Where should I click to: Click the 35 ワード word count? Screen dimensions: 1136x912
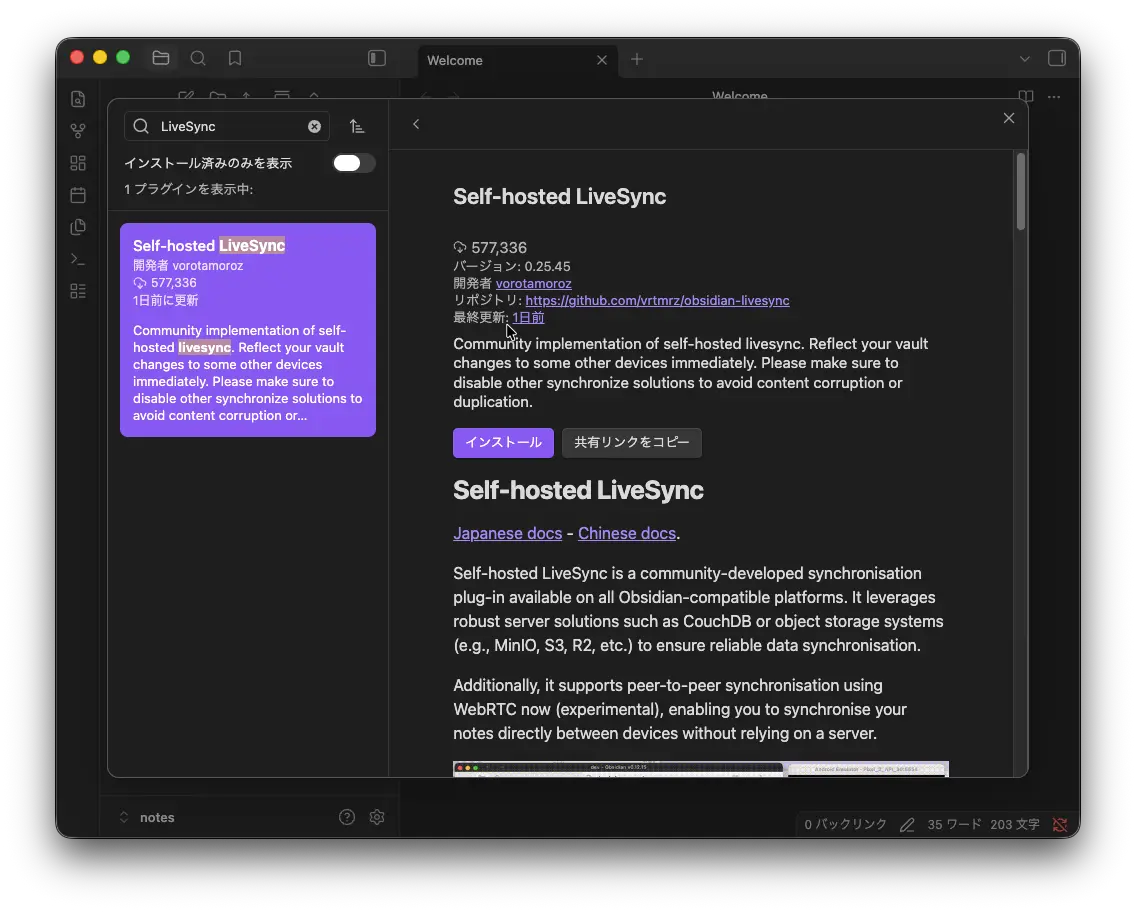[x=954, y=824]
